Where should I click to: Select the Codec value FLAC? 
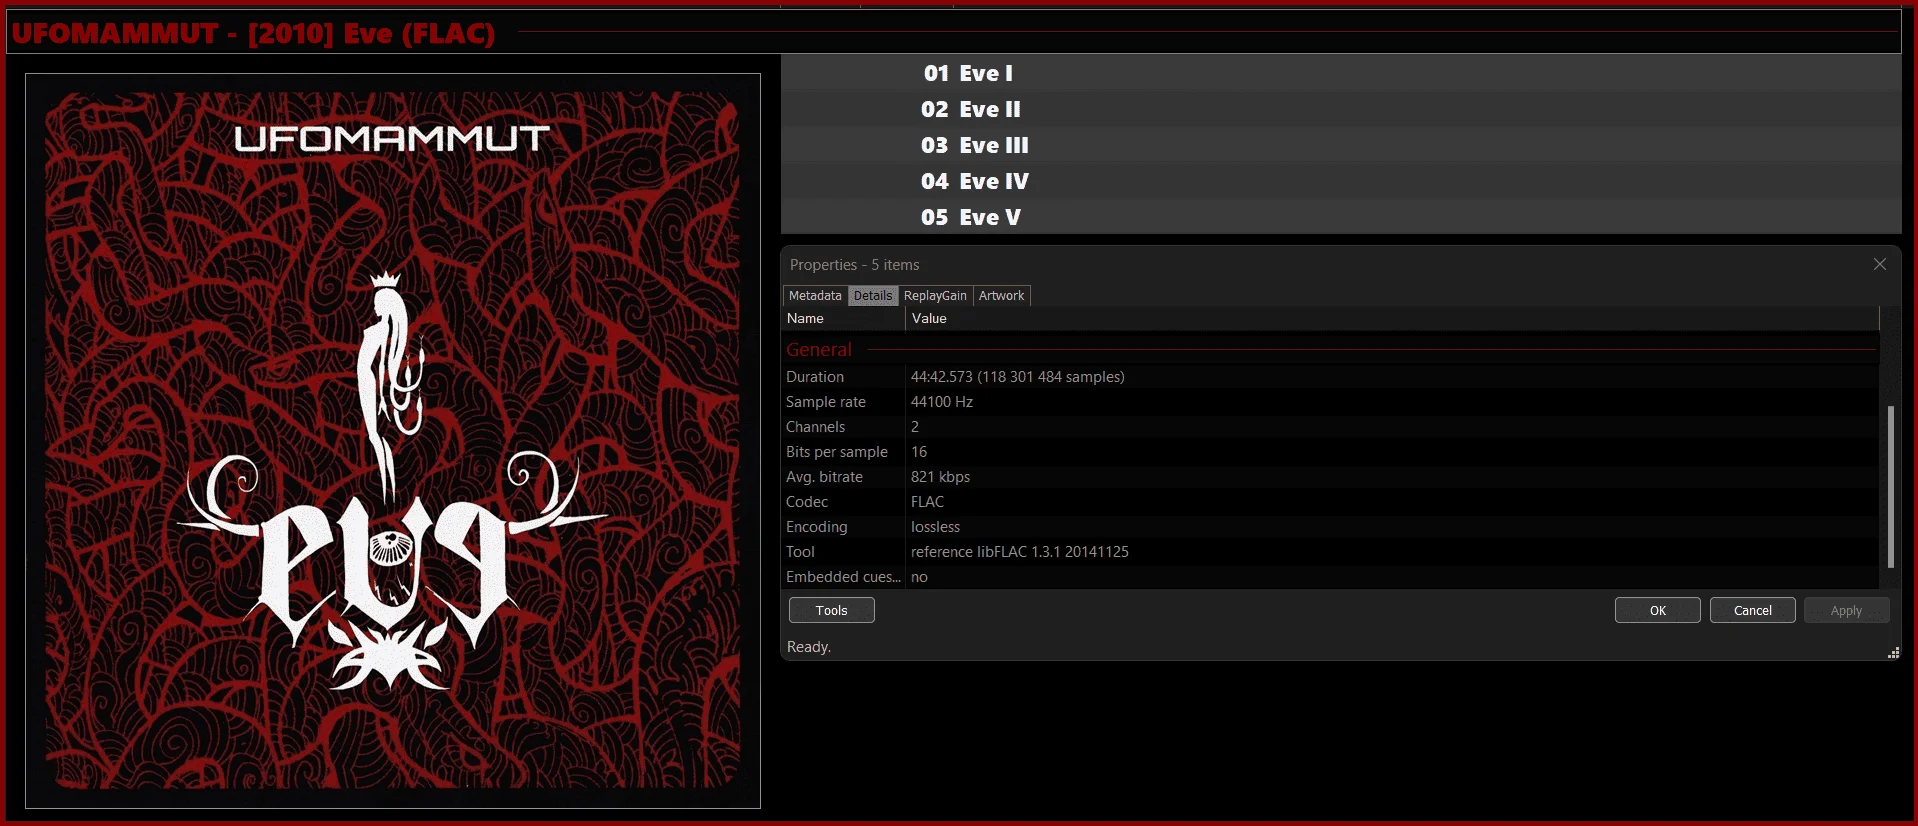pyautogui.click(x=927, y=502)
